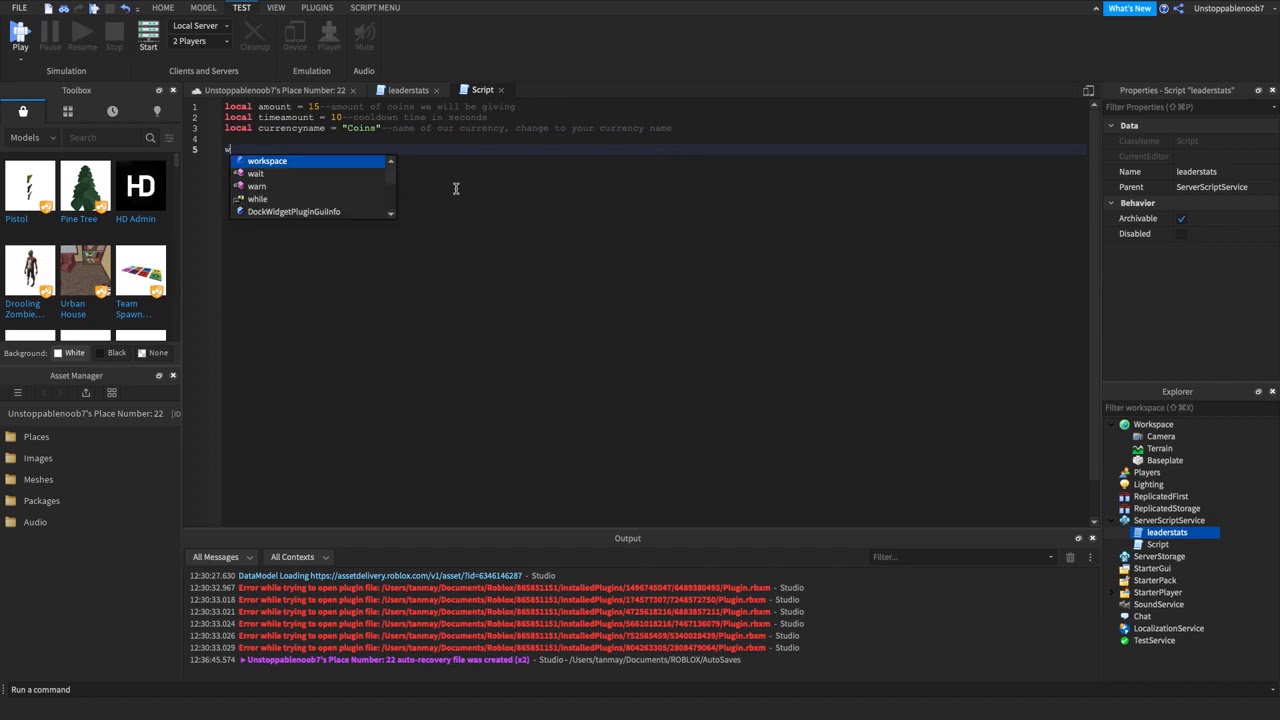Select the HD Admin model thumbnail
The image size is (1280, 720).
140,186
